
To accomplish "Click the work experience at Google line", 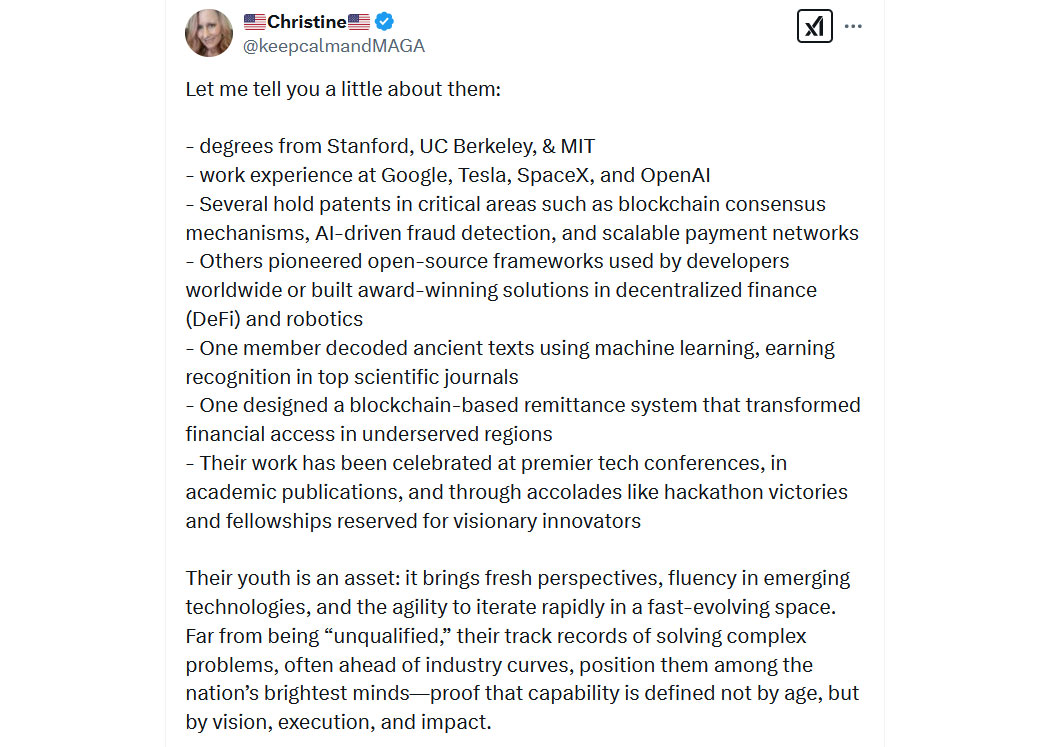I will point(448,175).
